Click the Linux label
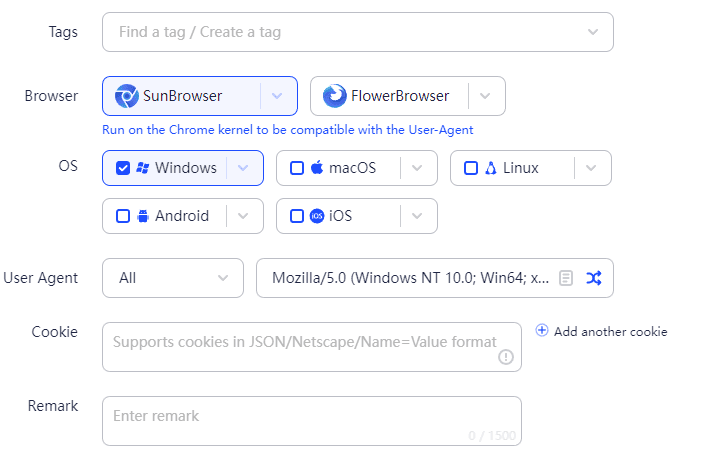Image resolution: width=725 pixels, height=451 pixels. 521,168
